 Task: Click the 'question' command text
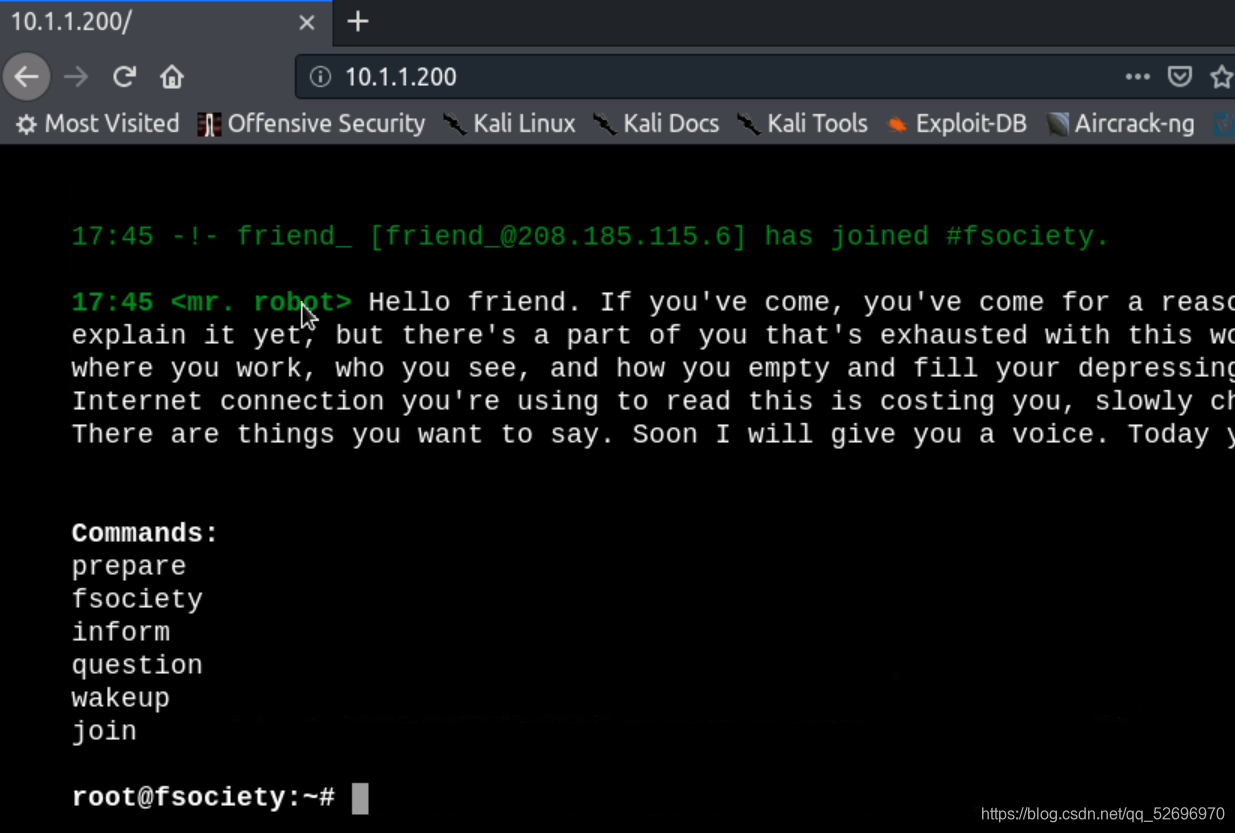(x=137, y=665)
